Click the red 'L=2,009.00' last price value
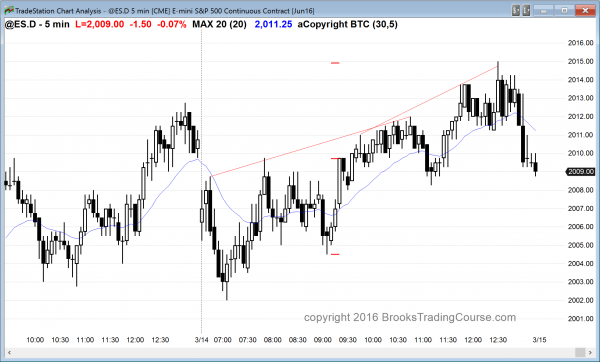The image size is (600, 362). click(x=99, y=24)
